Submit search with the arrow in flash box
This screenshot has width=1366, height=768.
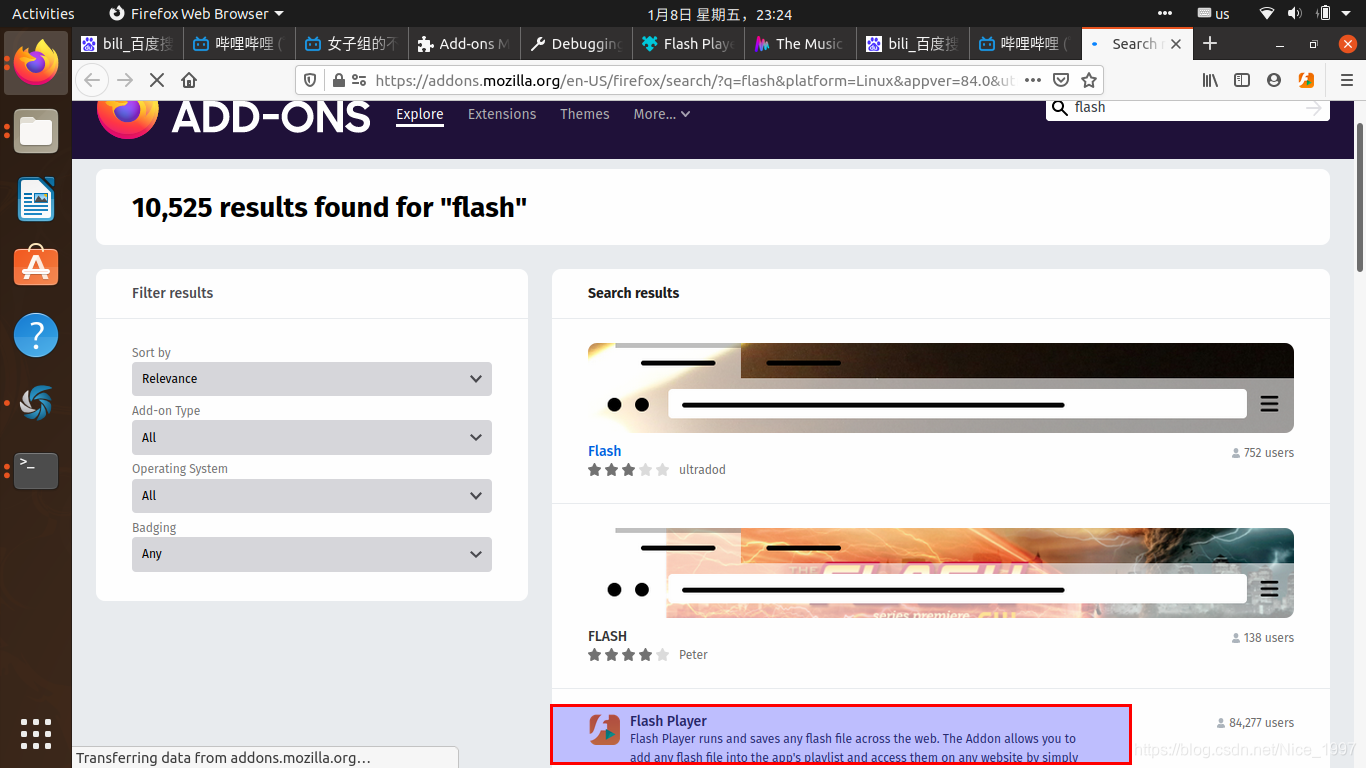1314,108
